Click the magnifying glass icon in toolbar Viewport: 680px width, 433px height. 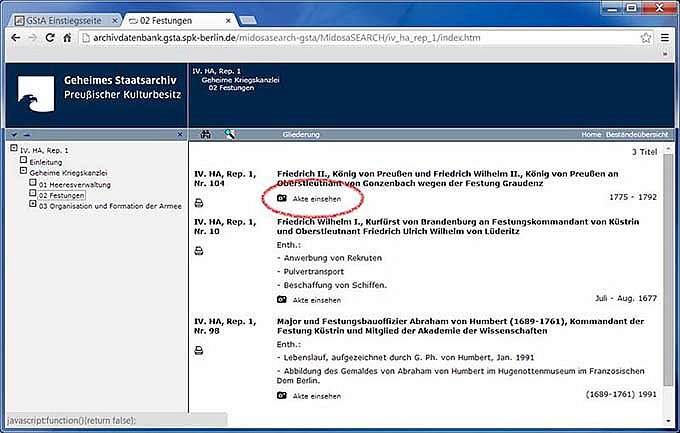(229, 134)
